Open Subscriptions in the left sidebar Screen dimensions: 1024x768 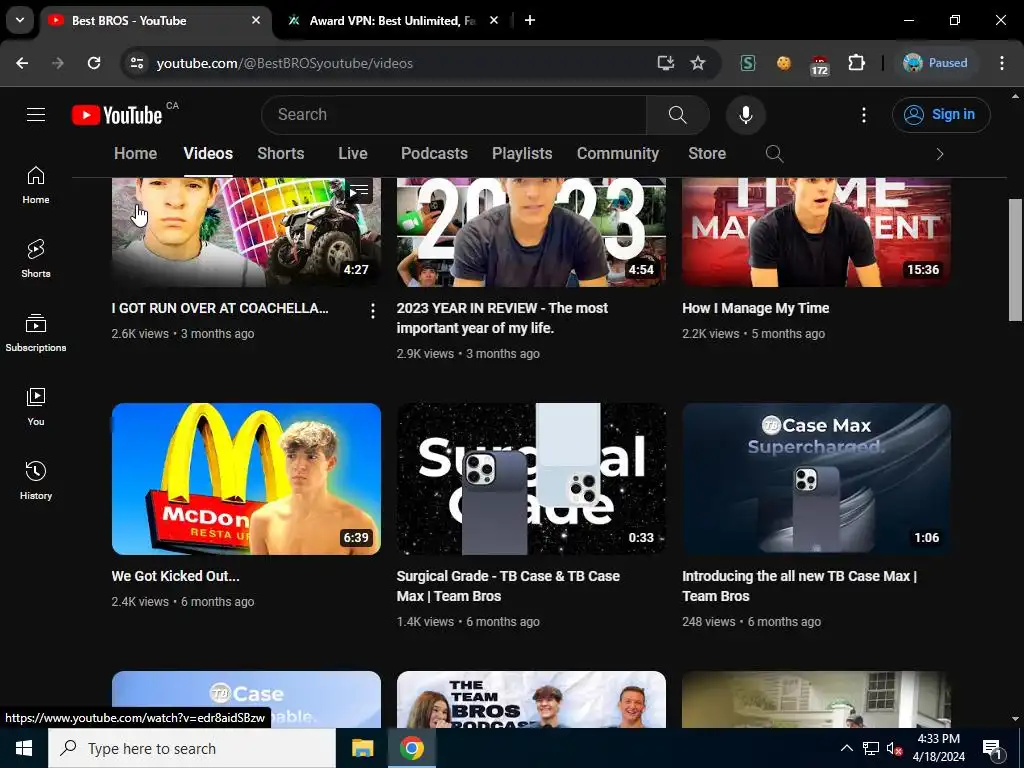click(36, 332)
